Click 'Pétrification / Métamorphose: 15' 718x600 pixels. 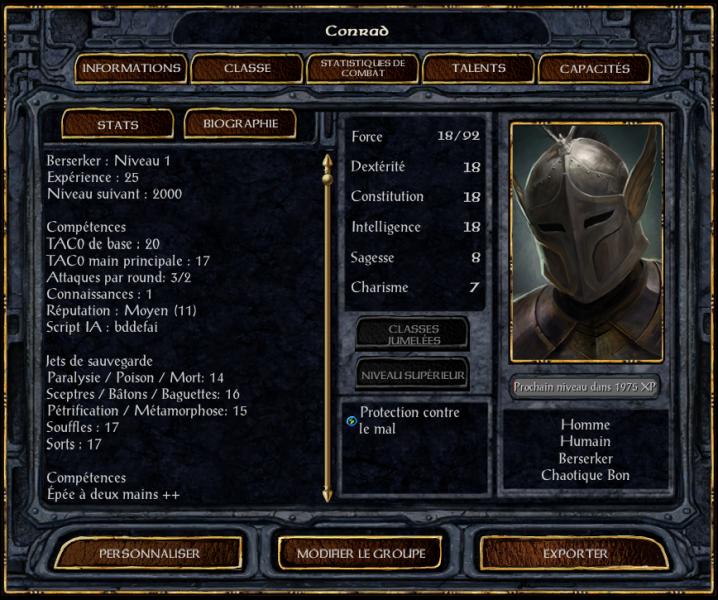point(147,410)
